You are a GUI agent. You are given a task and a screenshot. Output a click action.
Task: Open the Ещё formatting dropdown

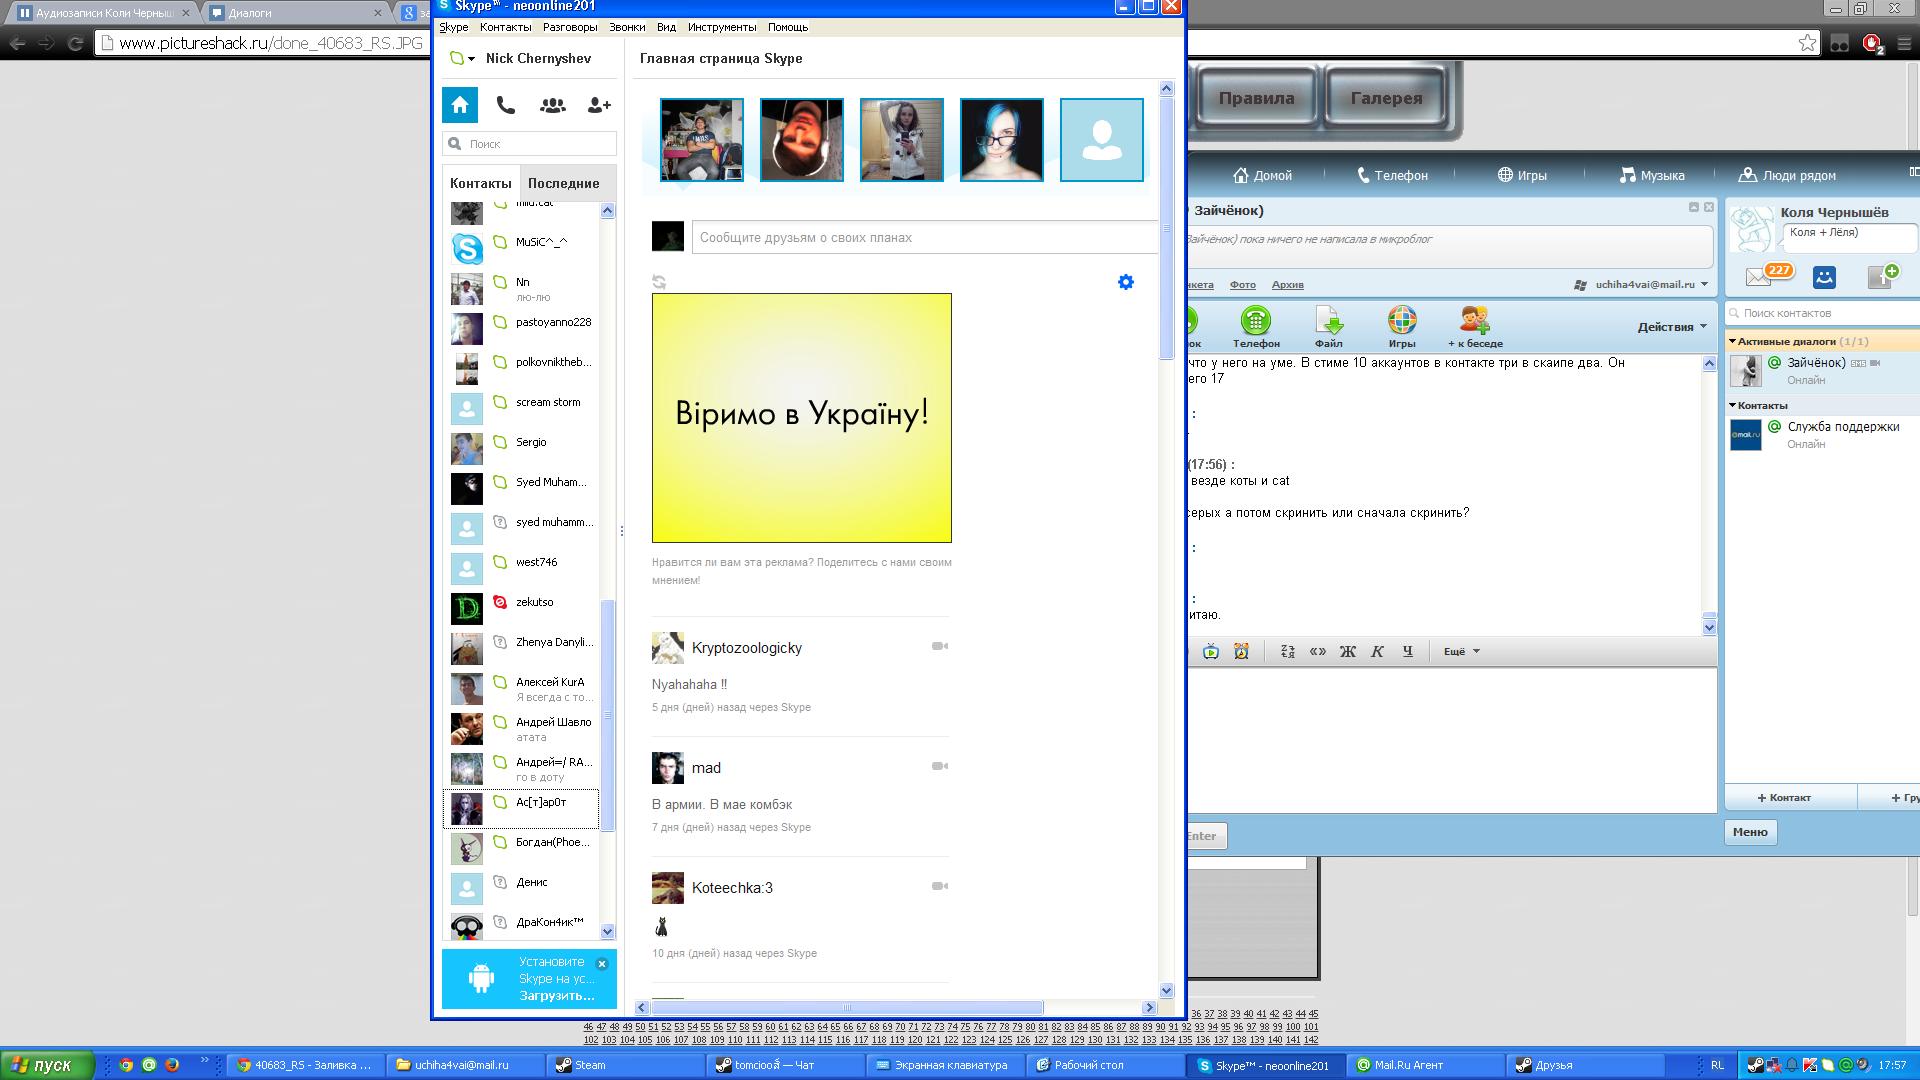click(x=1461, y=652)
